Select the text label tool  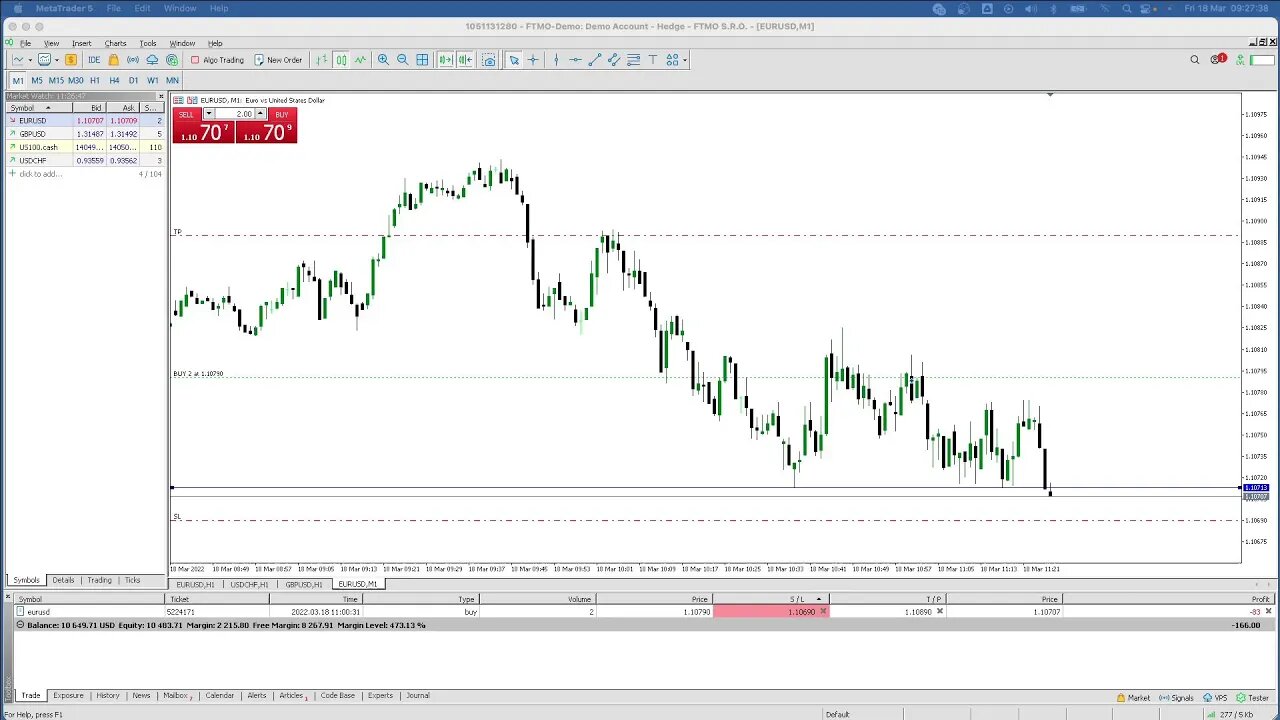[652, 60]
